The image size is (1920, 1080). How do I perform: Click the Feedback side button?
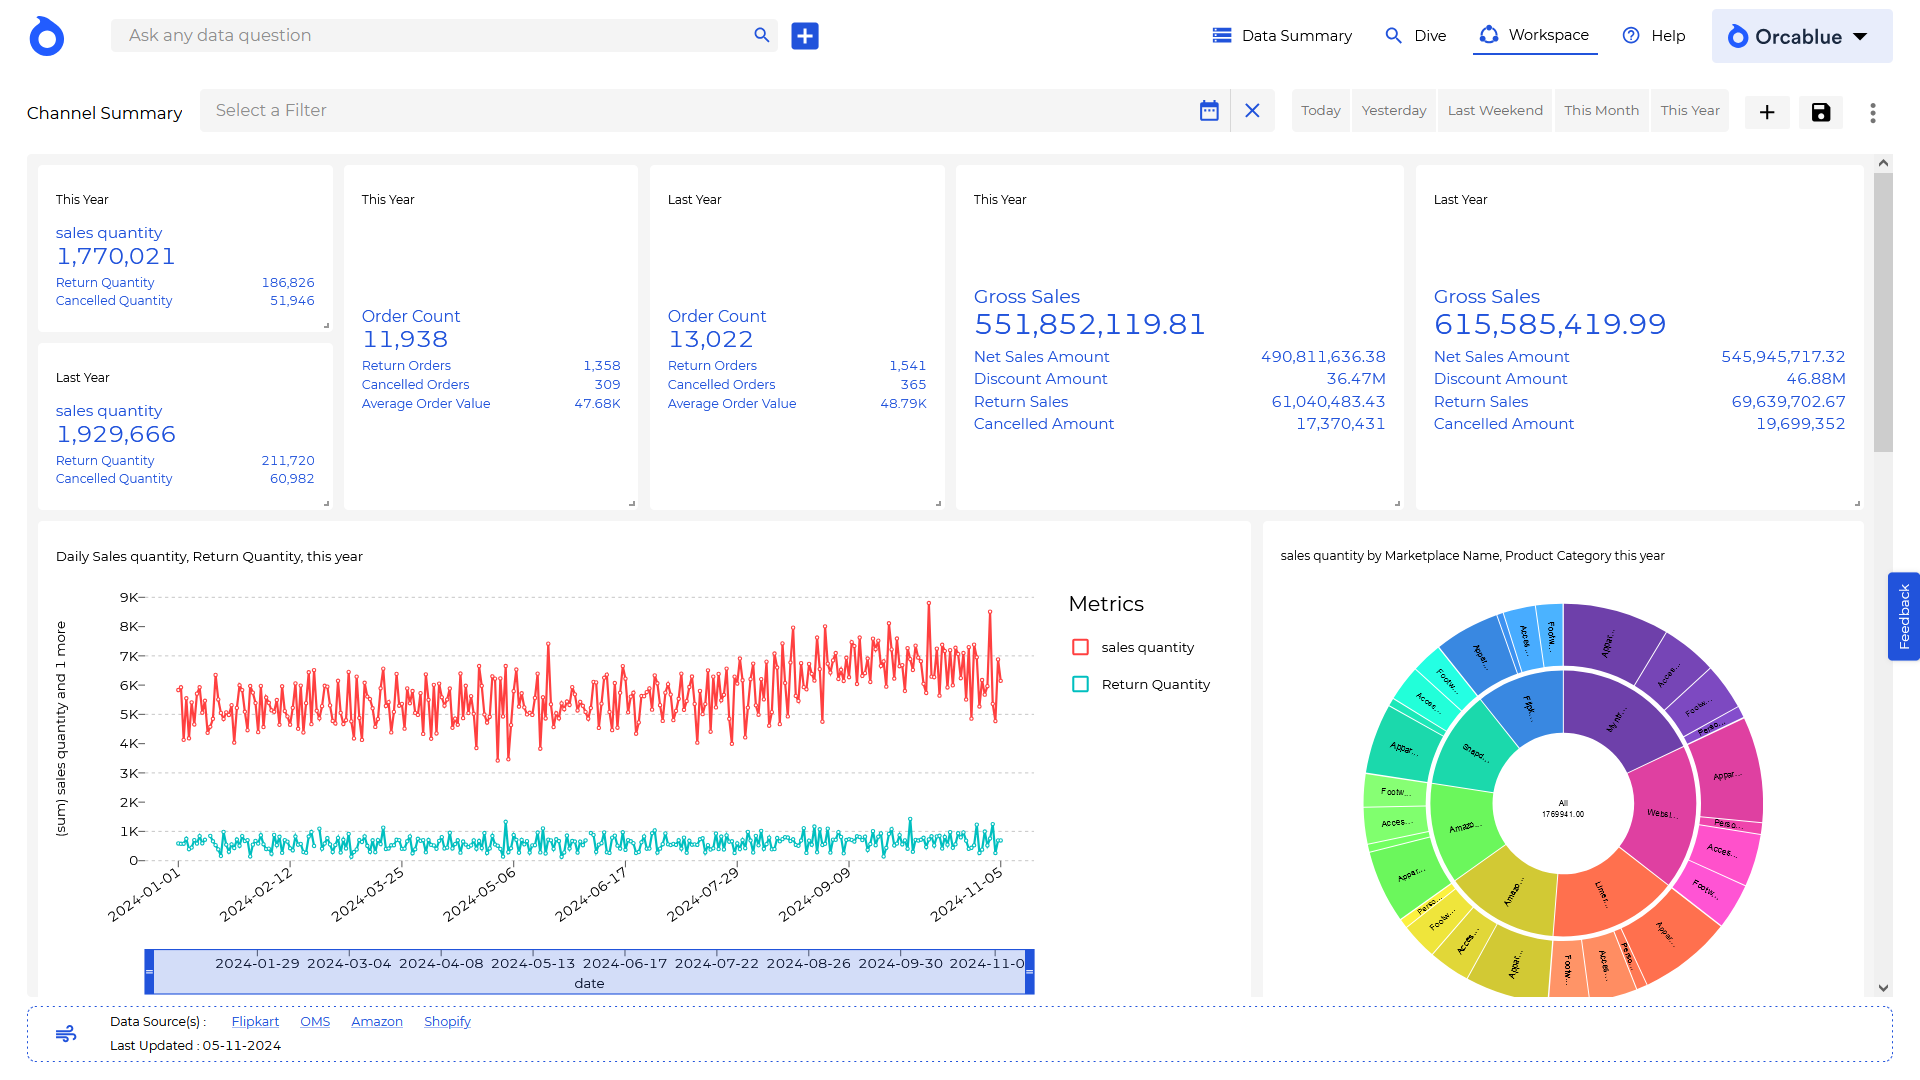(1903, 617)
